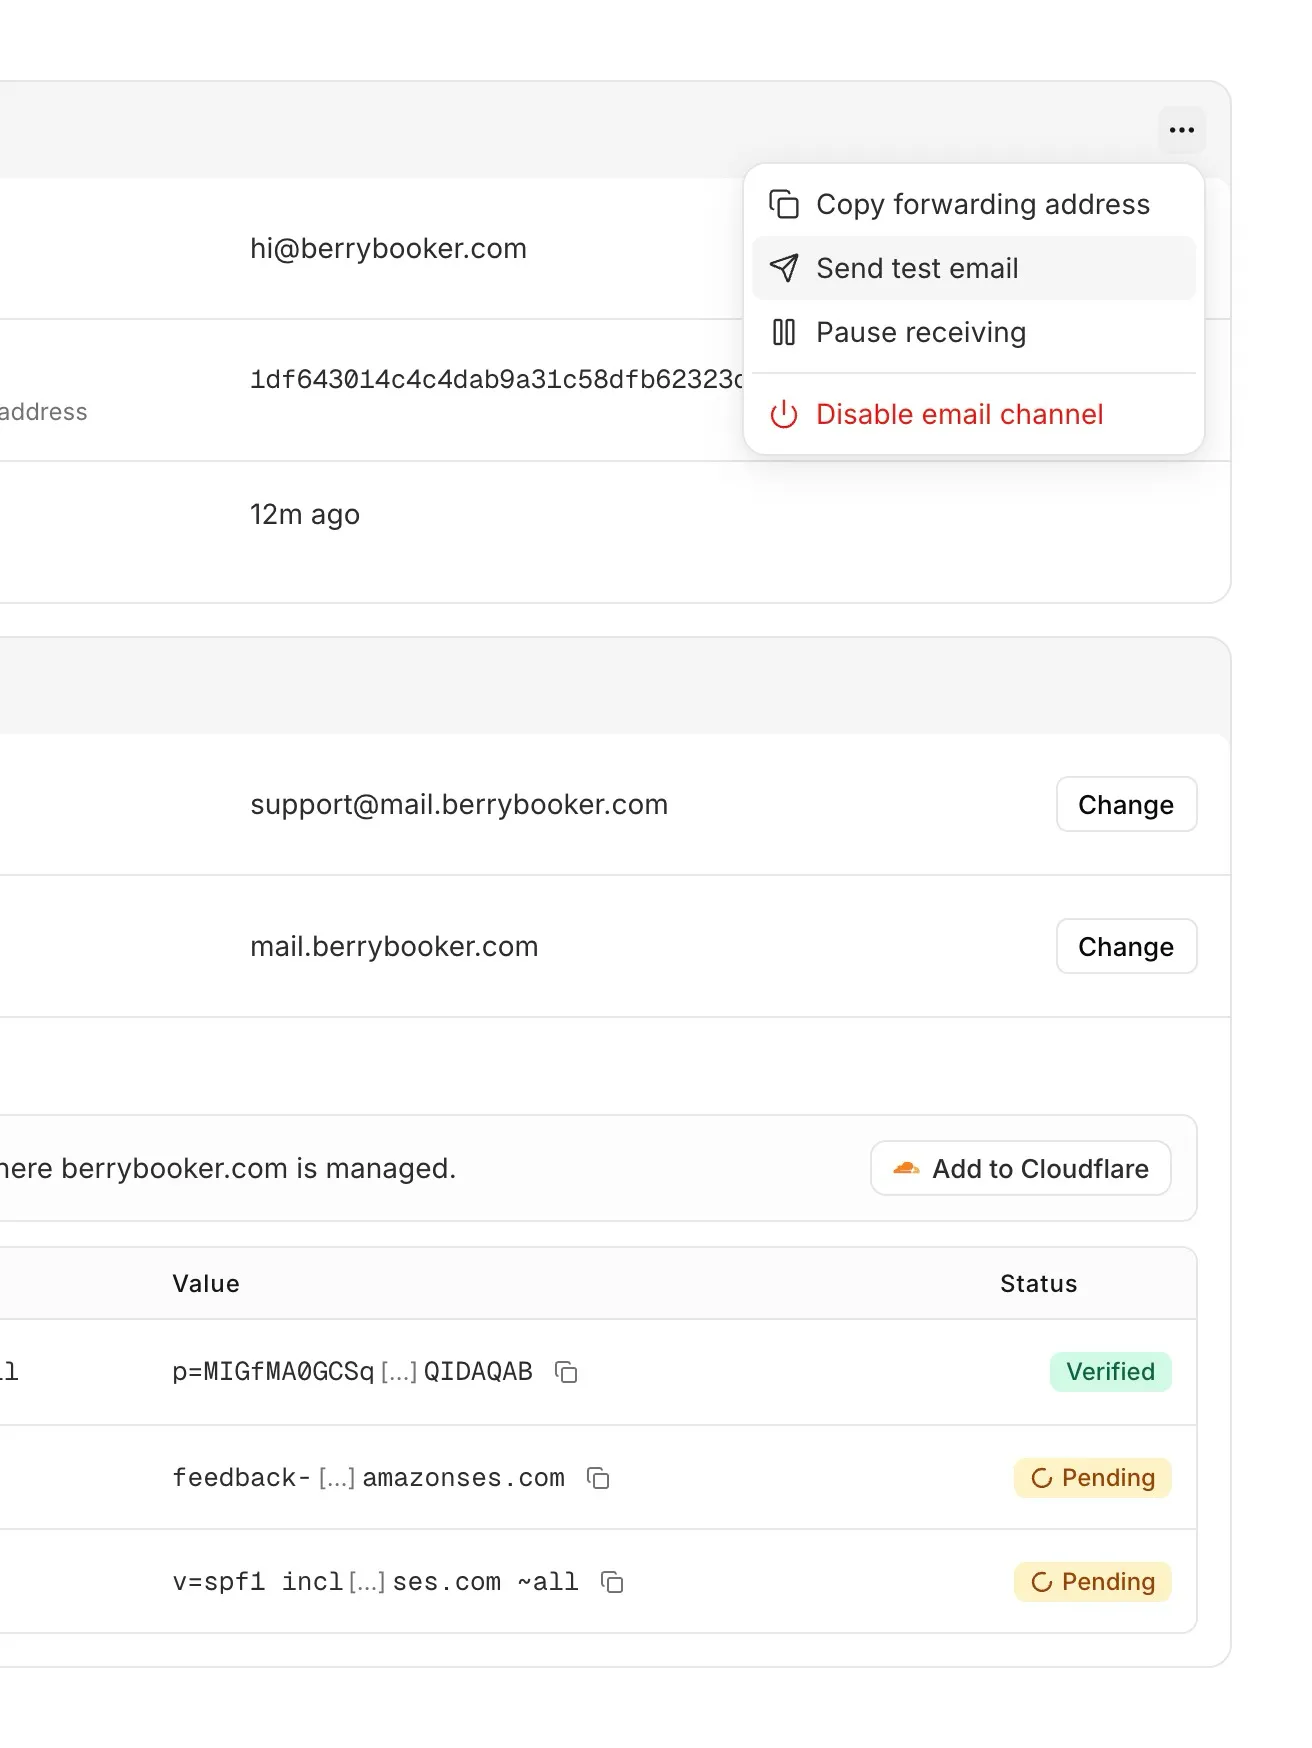The width and height of the screenshot is (1312, 1748).
Task: Click the 12m ago timestamp
Action: (305, 514)
